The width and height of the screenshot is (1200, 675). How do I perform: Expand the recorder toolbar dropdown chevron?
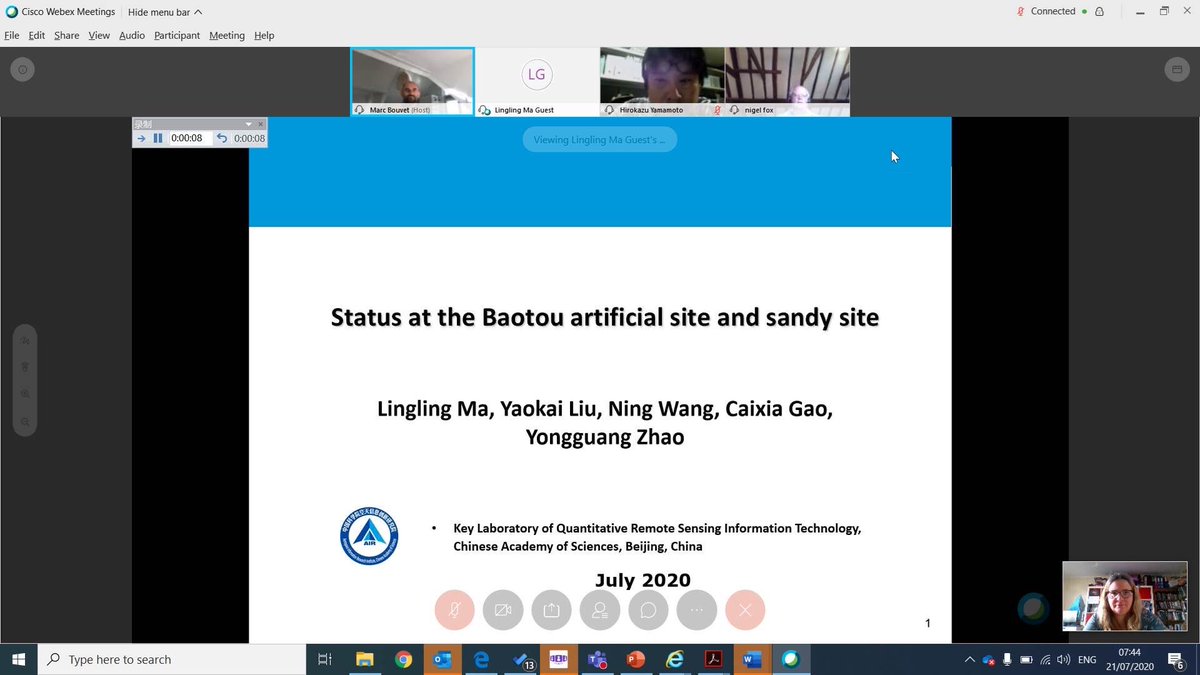pos(249,124)
